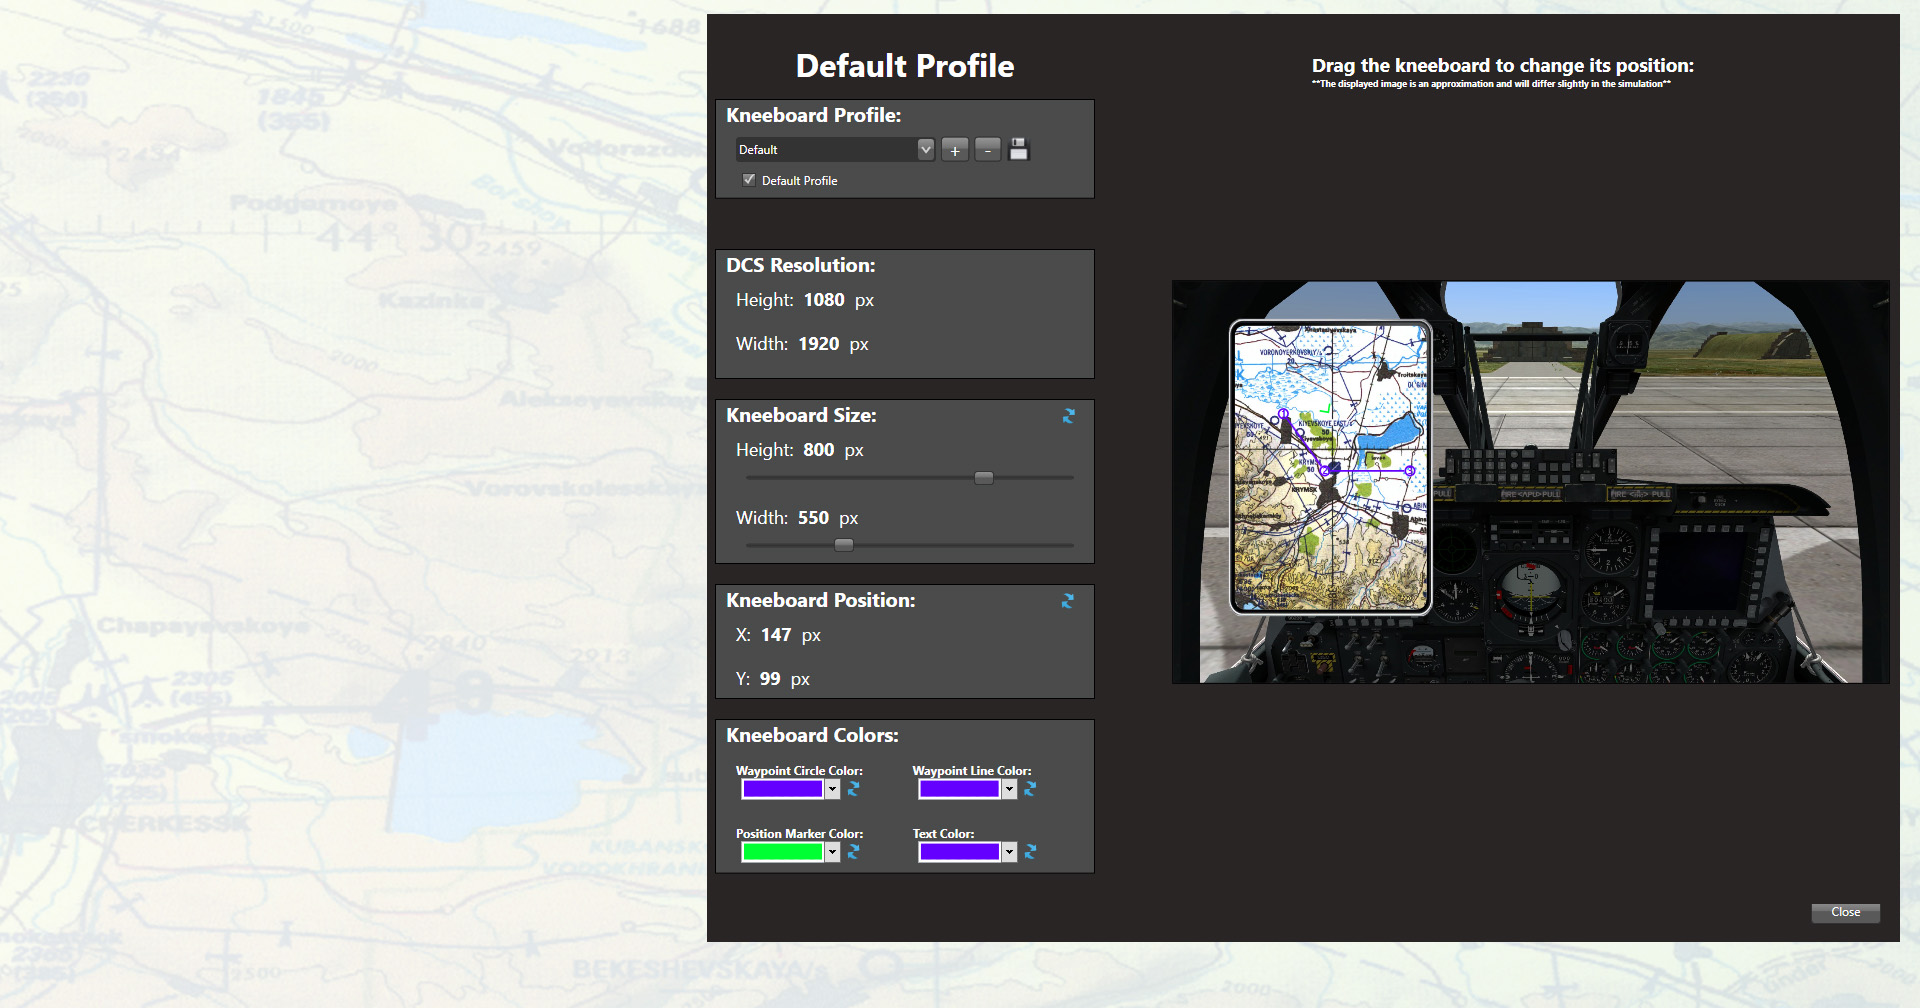Reset Kneeboard Size with the refresh icon

(x=1068, y=416)
